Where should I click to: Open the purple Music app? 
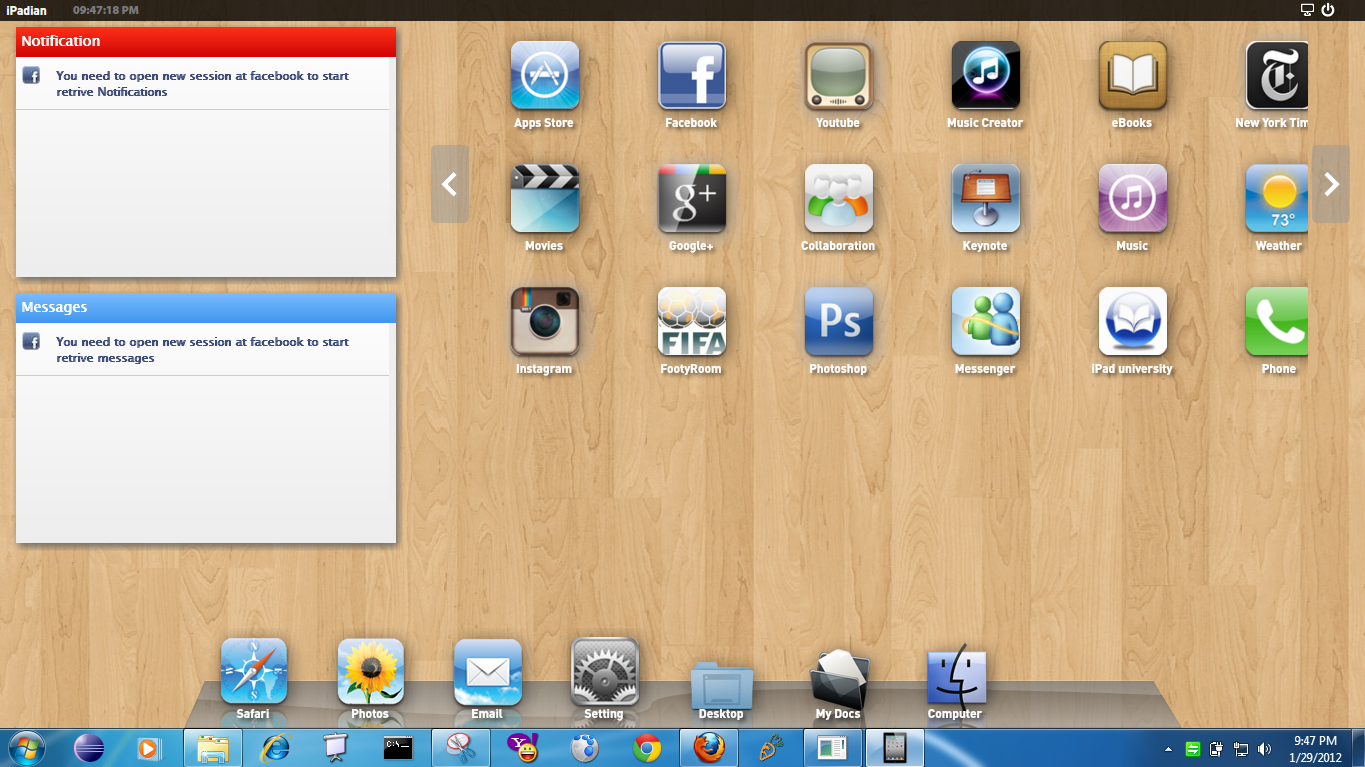click(1133, 198)
